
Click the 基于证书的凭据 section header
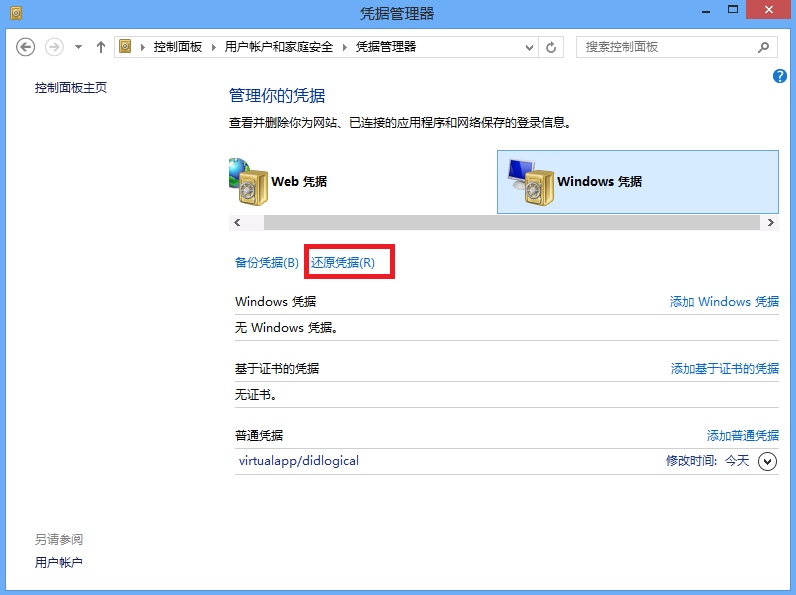[277, 369]
